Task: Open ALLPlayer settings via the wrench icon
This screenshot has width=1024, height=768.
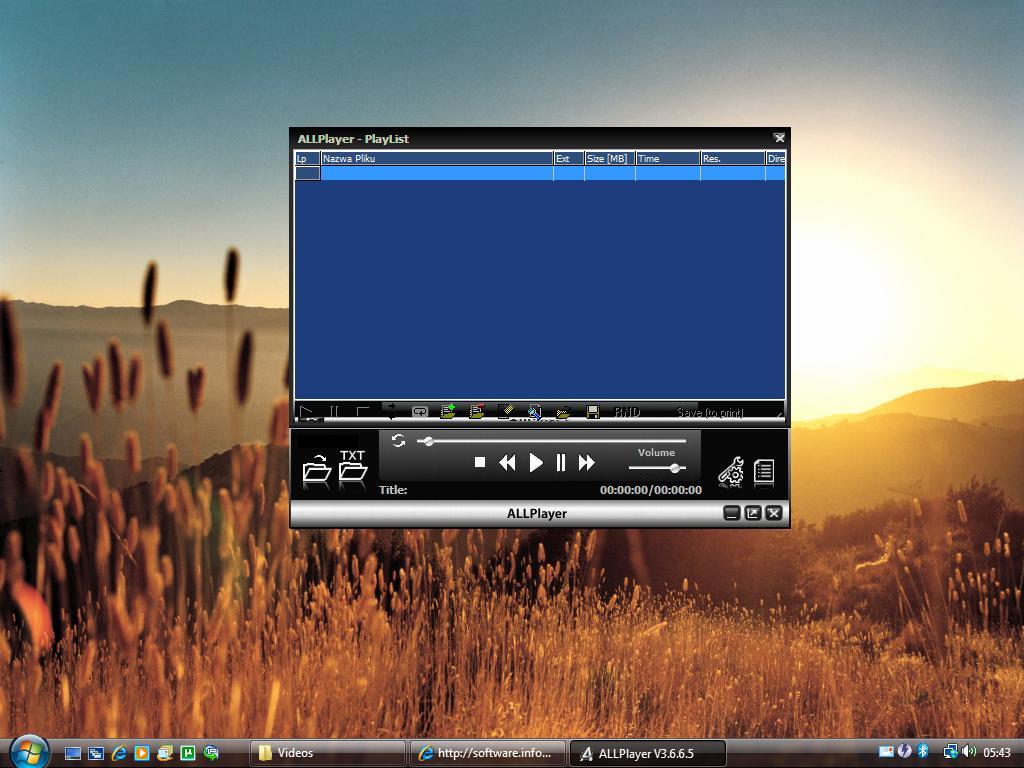Action: click(730, 470)
